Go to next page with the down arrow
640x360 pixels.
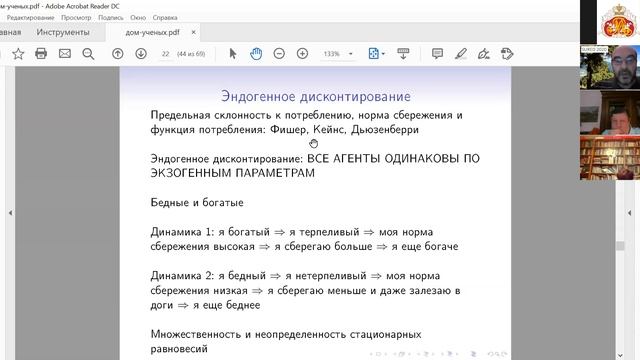point(141,53)
